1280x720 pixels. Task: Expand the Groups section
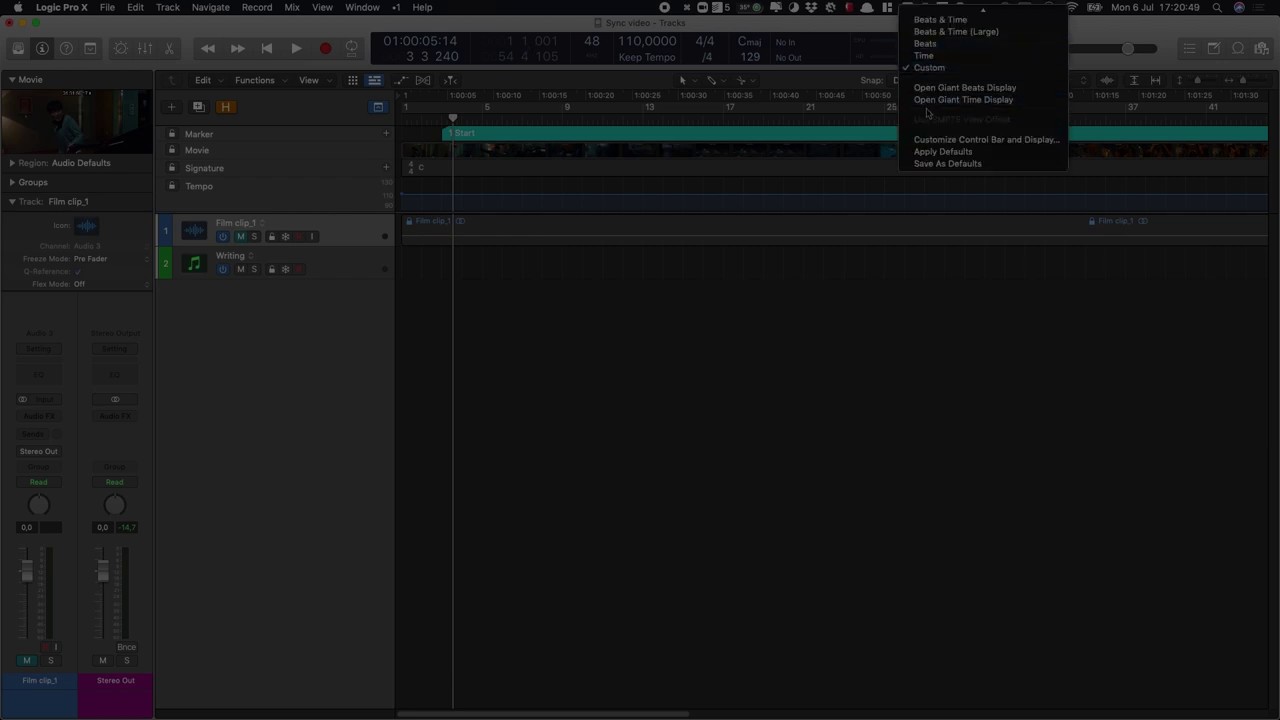coord(11,182)
